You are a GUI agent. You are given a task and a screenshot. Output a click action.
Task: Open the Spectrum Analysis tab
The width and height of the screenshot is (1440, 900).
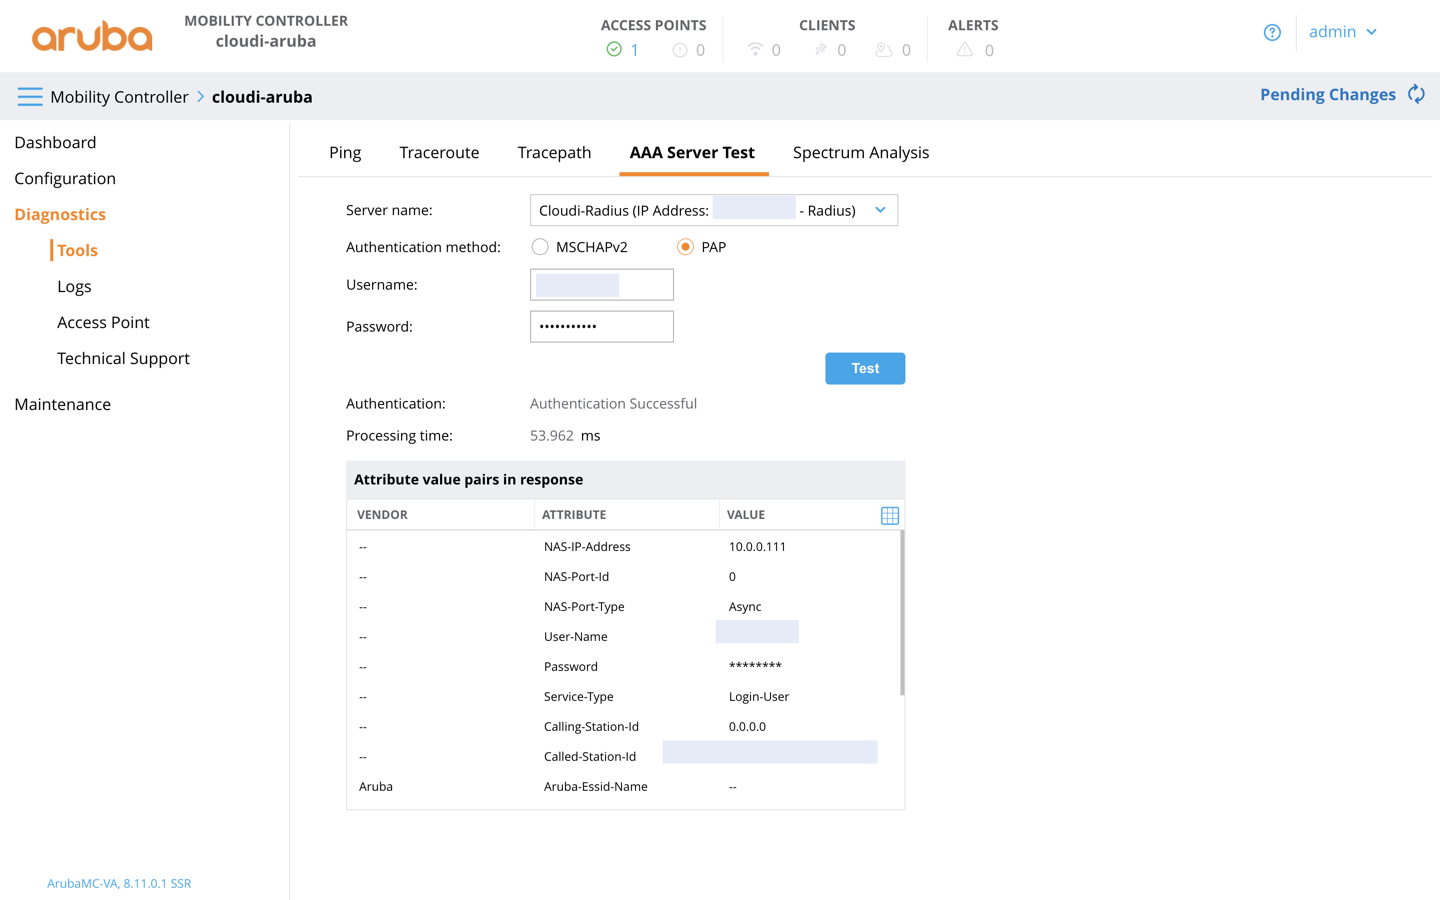click(861, 152)
